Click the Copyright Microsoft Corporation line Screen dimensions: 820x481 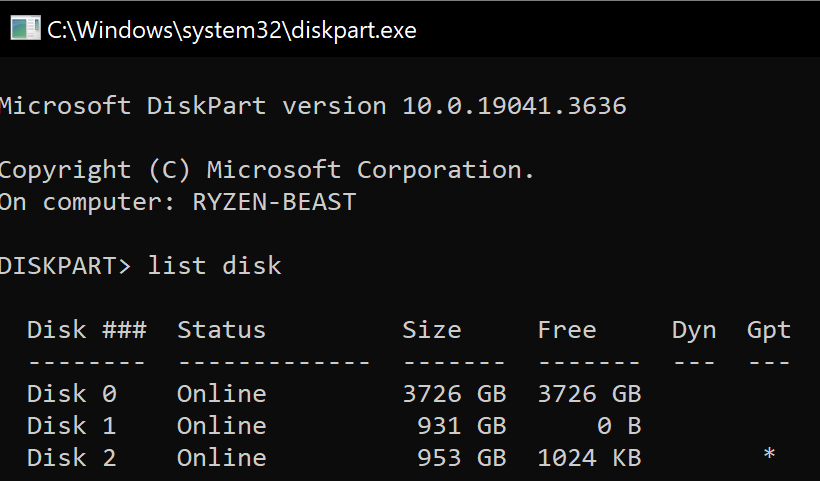[x=267, y=170]
